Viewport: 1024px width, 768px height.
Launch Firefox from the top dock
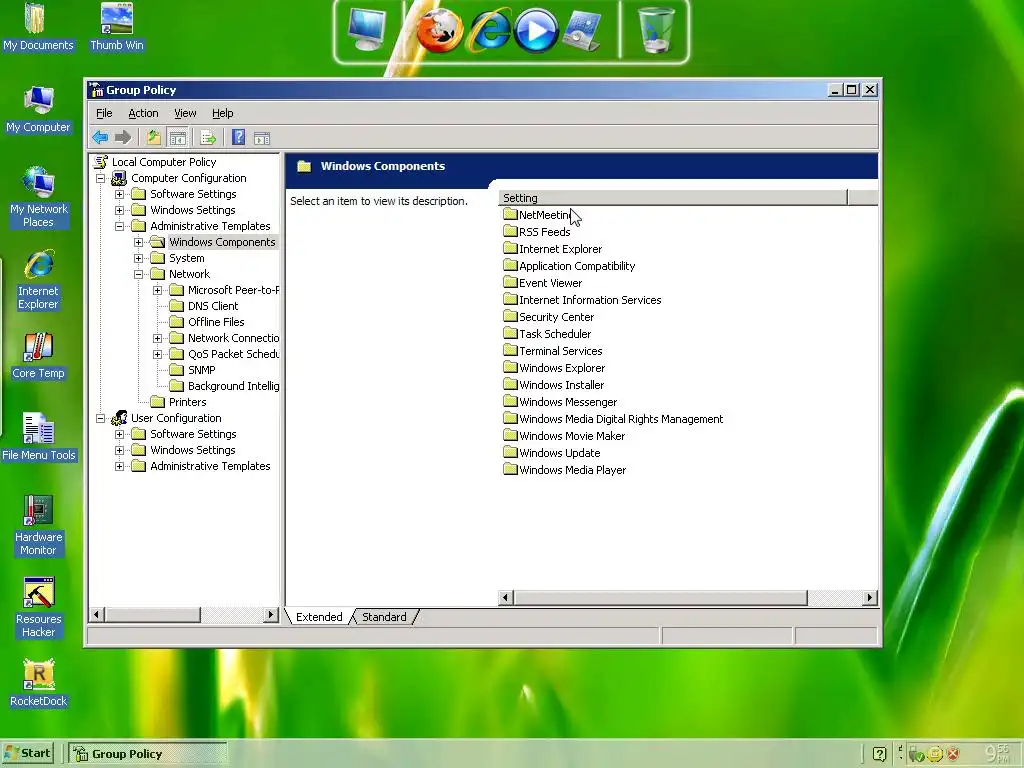440,31
